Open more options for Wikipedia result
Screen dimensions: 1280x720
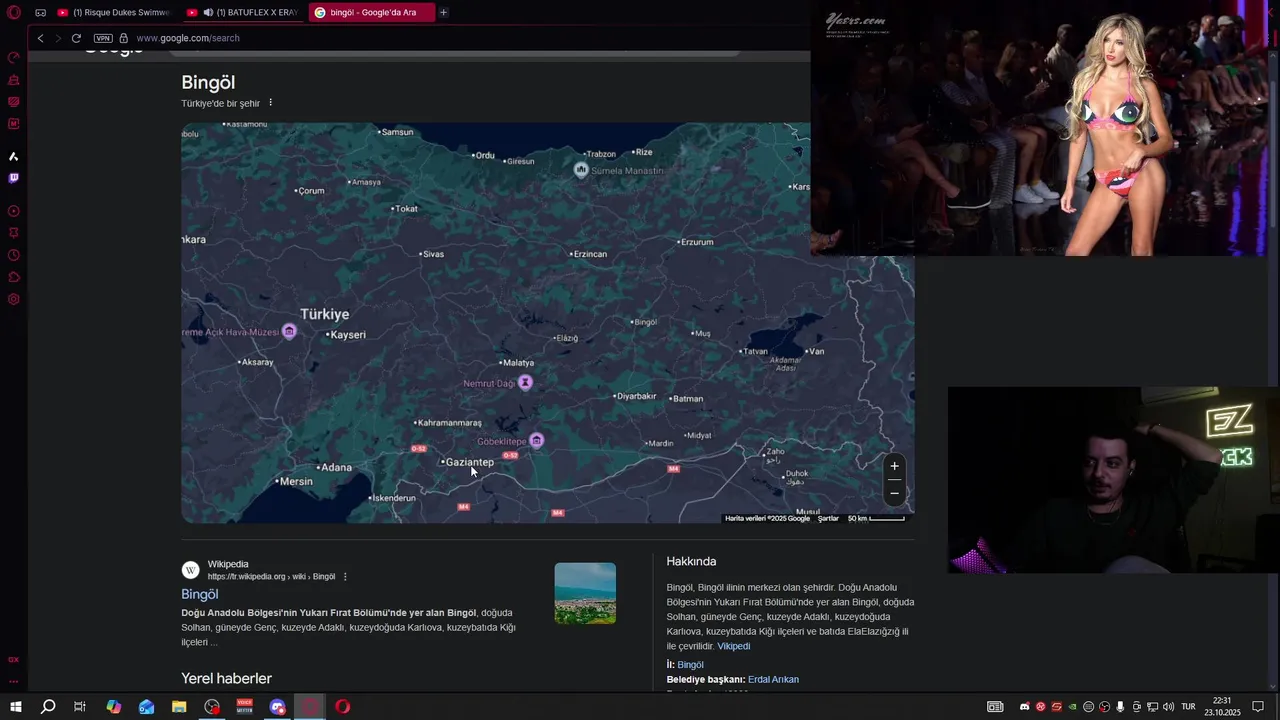(x=345, y=577)
